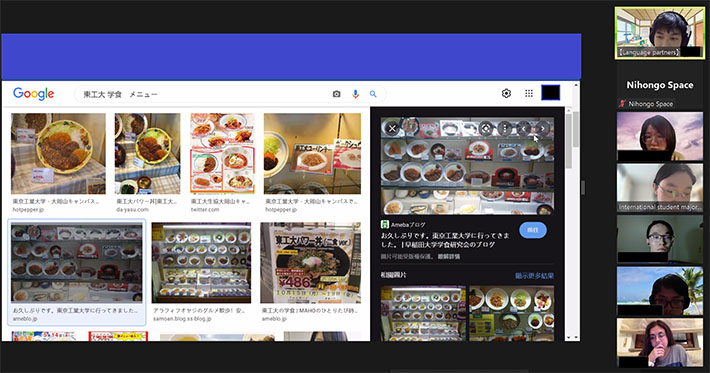Click the Ameba blog source name
710x373 pixels.
pos(408,225)
